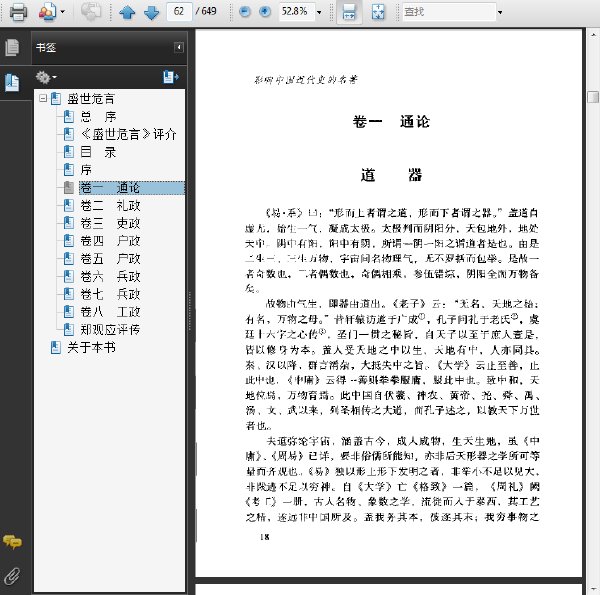Screen dimensions: 600x595
Task: Open the 卷七 兵政 bookmark
Action: [110, 294]
